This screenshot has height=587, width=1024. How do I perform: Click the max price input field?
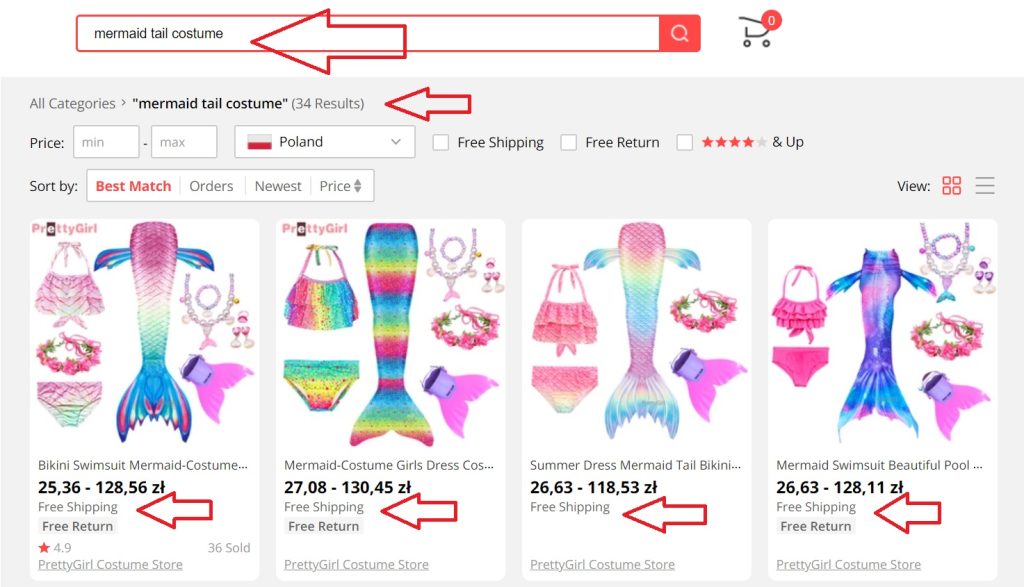click(x=184, y=142)
